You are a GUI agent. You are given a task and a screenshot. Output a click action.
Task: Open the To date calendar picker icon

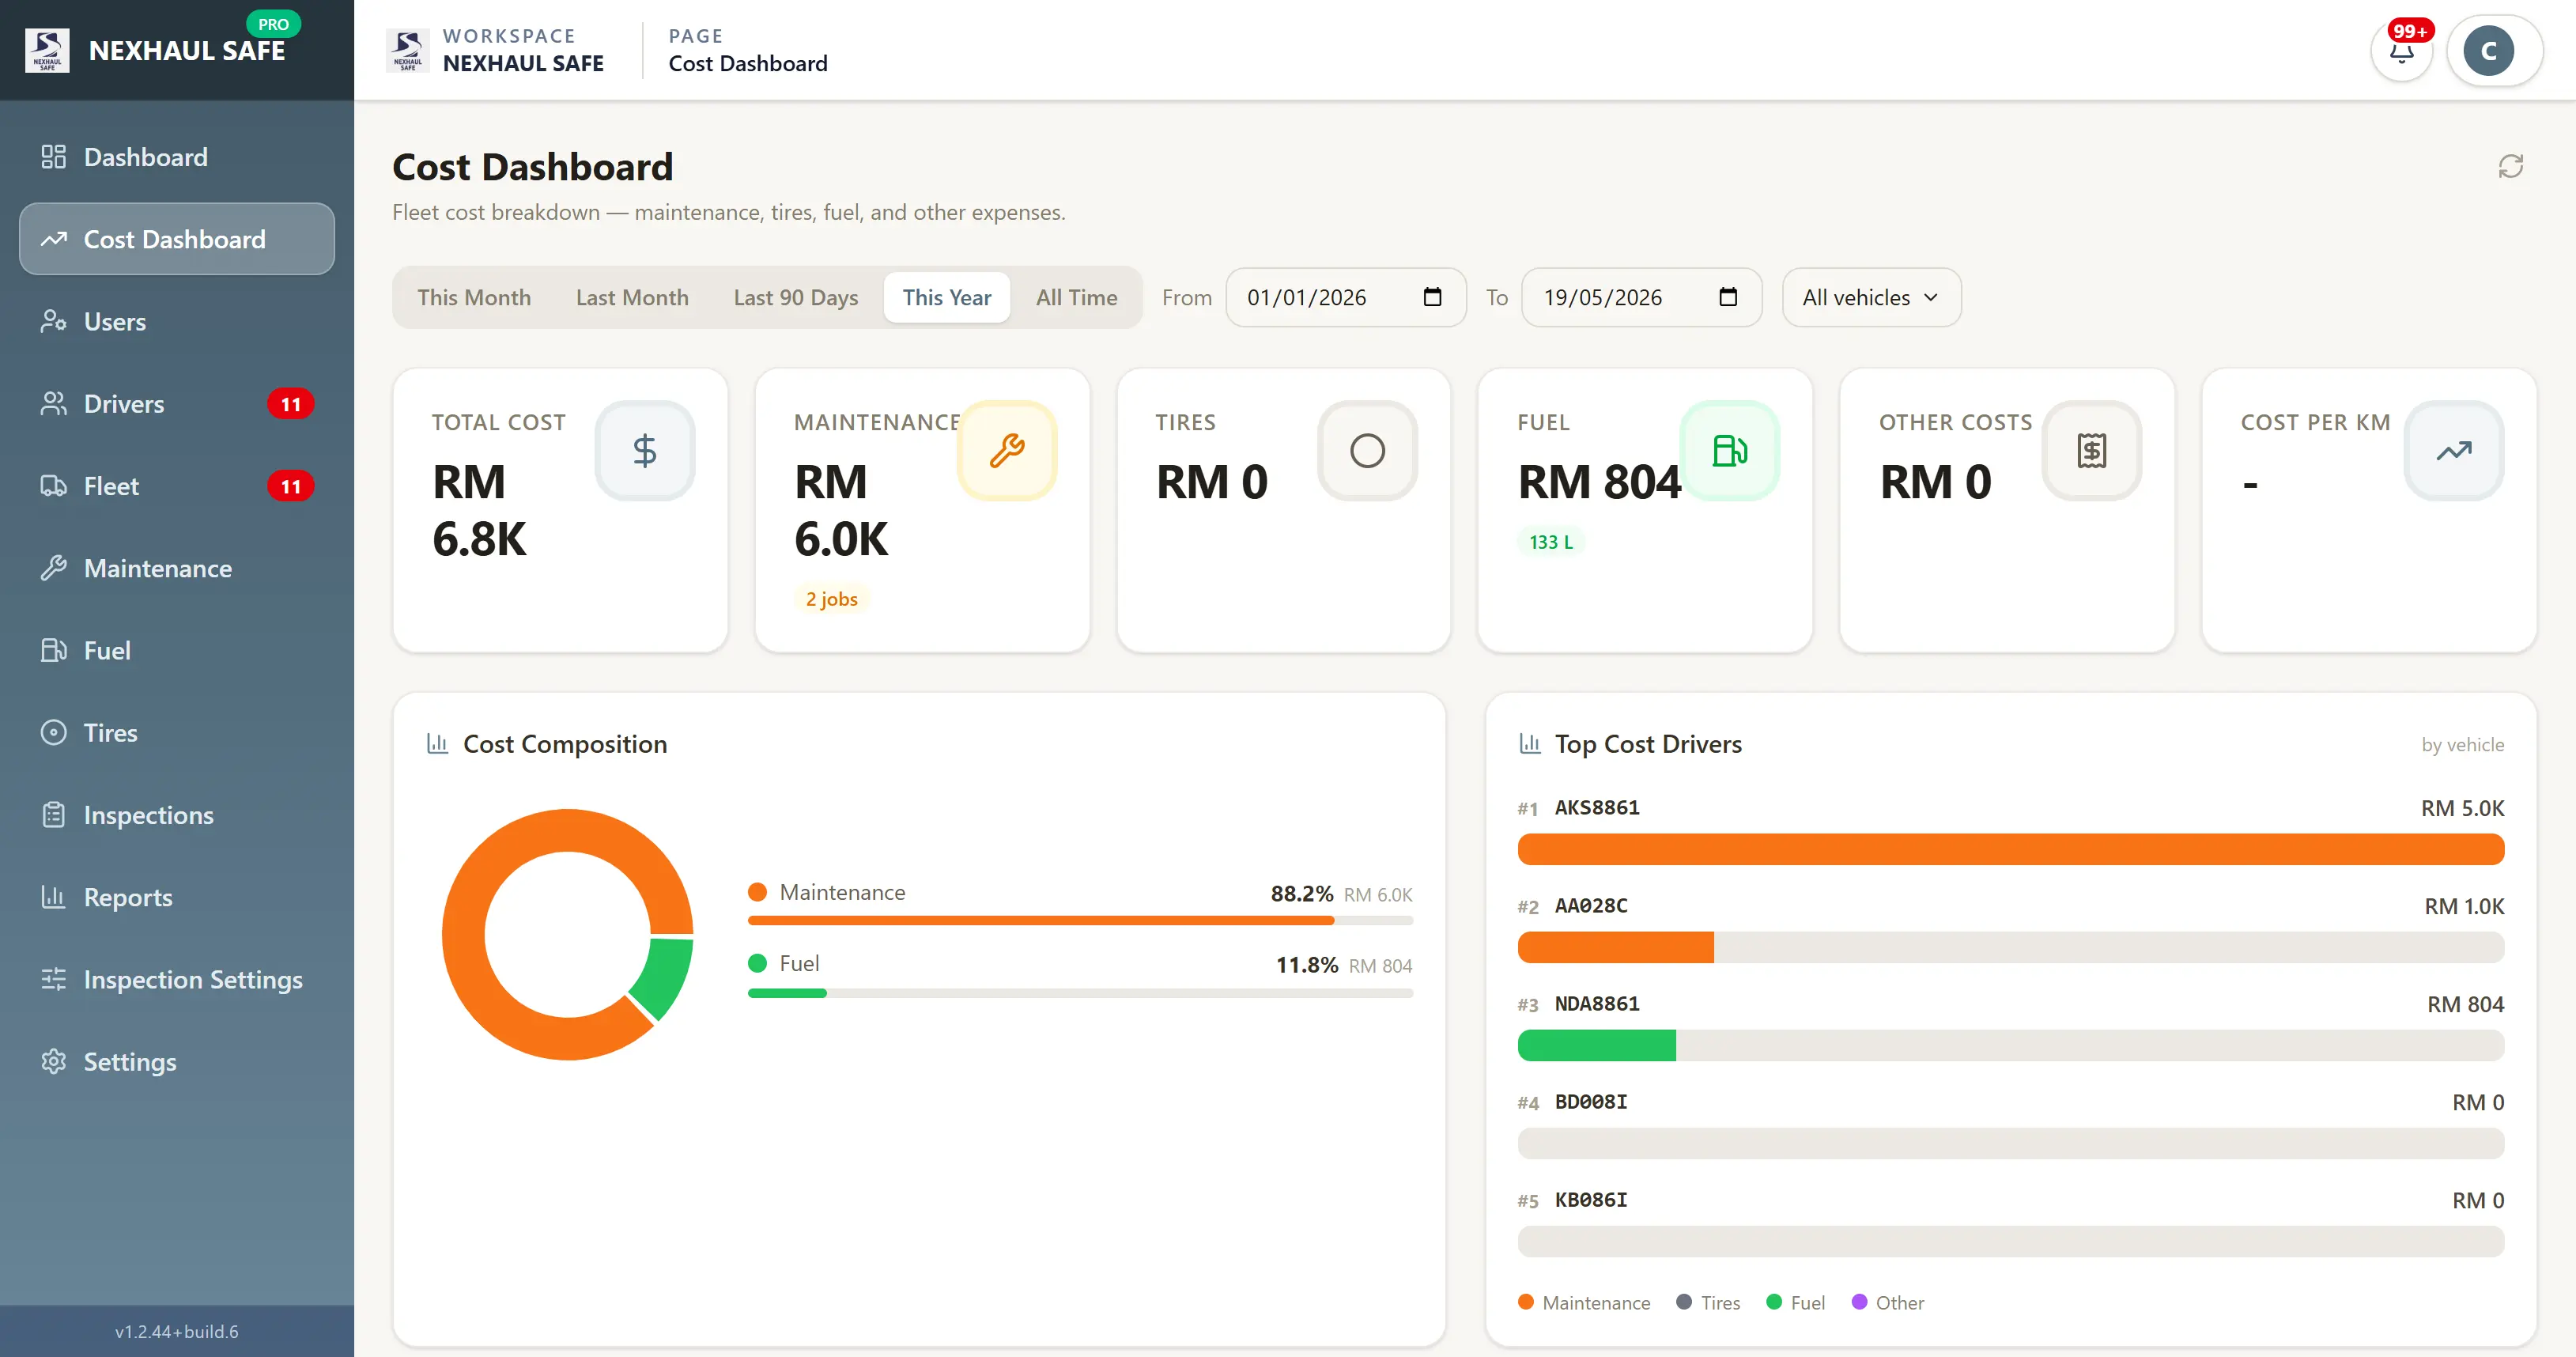pos(1728,297)
